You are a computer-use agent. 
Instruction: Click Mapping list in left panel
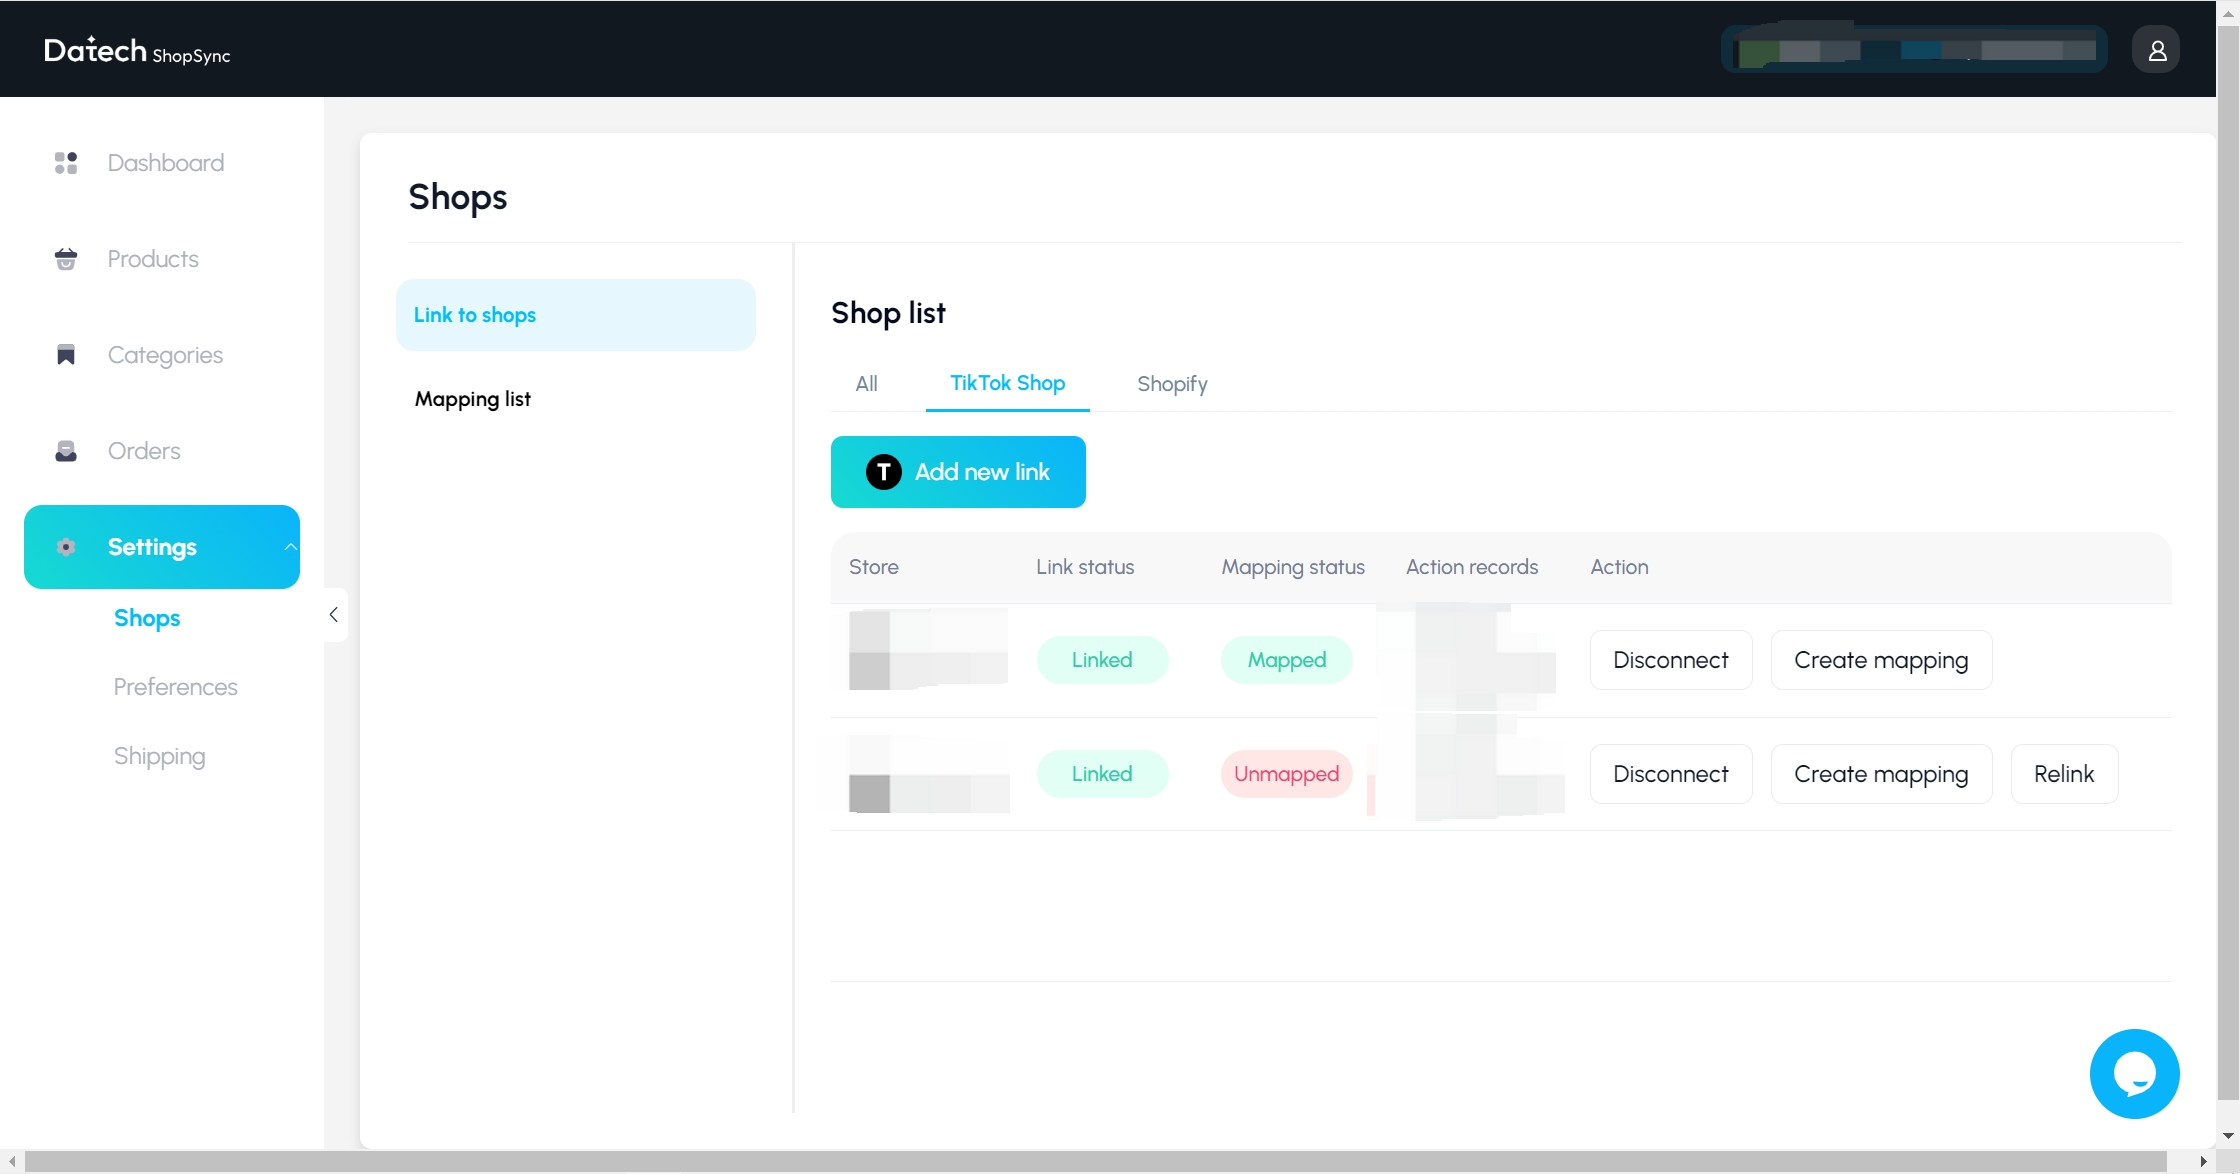[x=473, y=399]
